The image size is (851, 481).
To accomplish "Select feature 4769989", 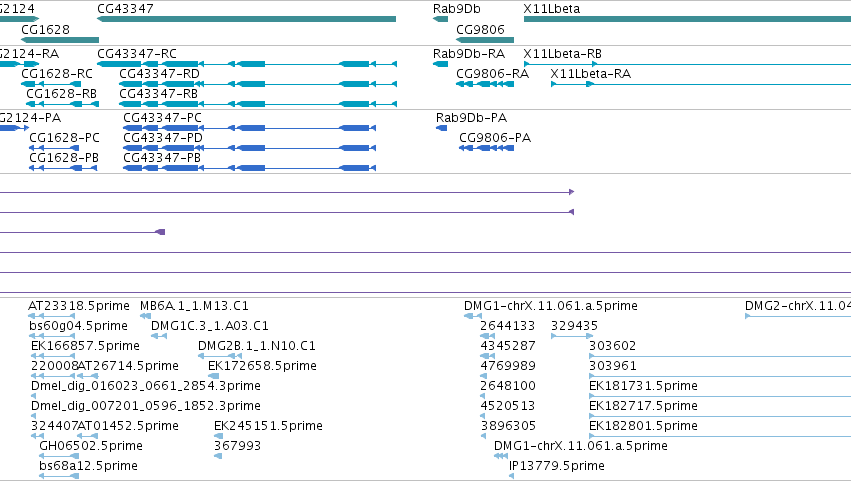I will (x=484, y=376).
